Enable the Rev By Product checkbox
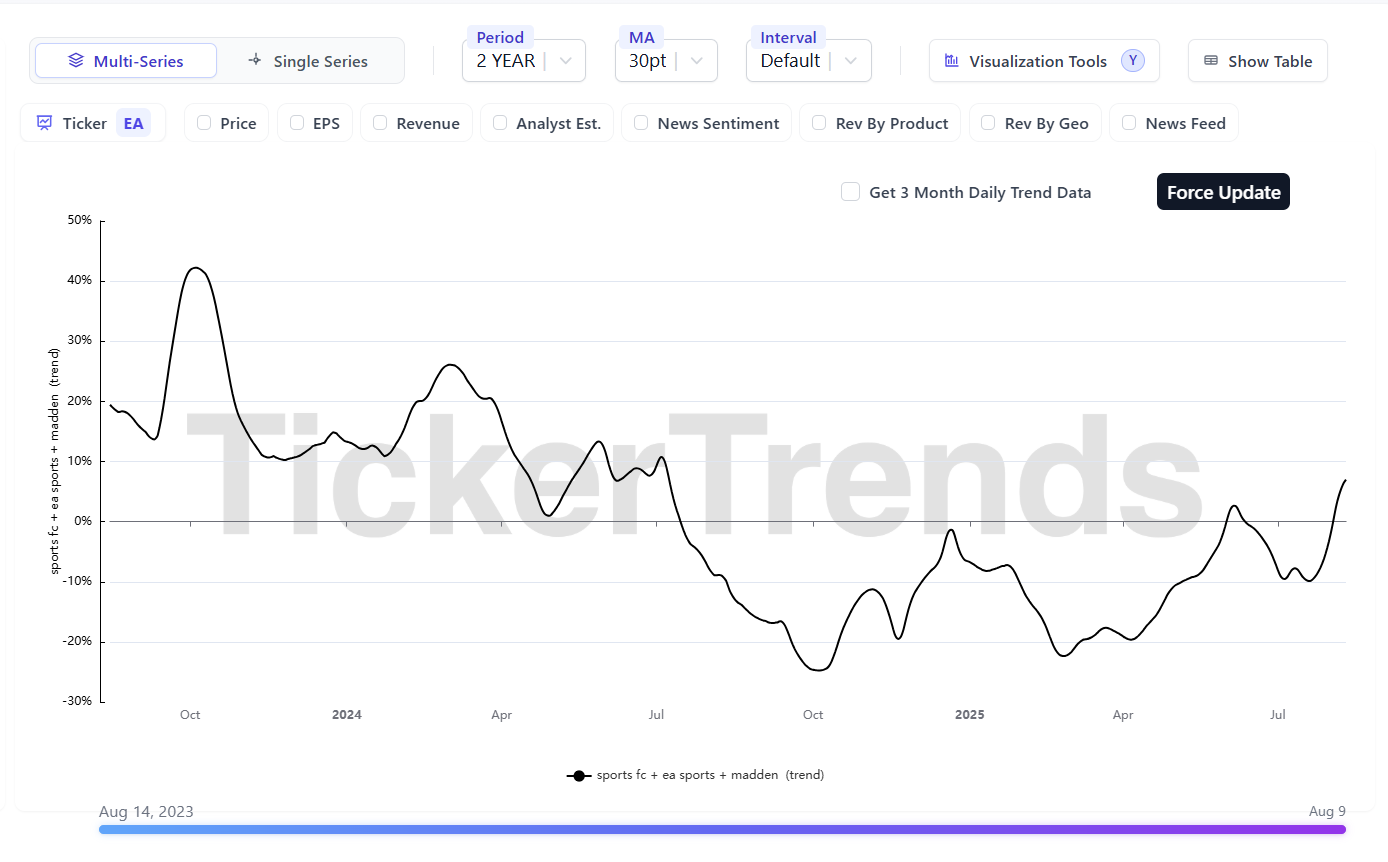The height and width of the screenshot is (862, 1388). [819, 123]
